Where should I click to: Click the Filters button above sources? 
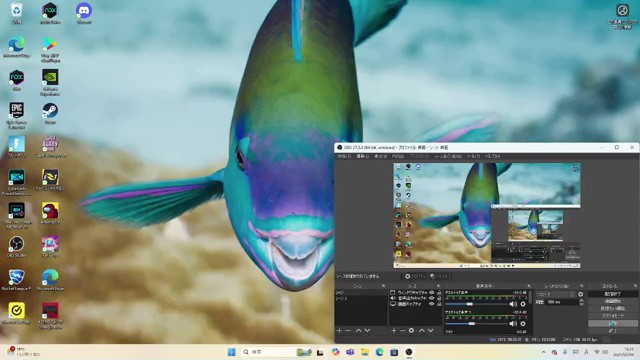click(x=439, y=276)
